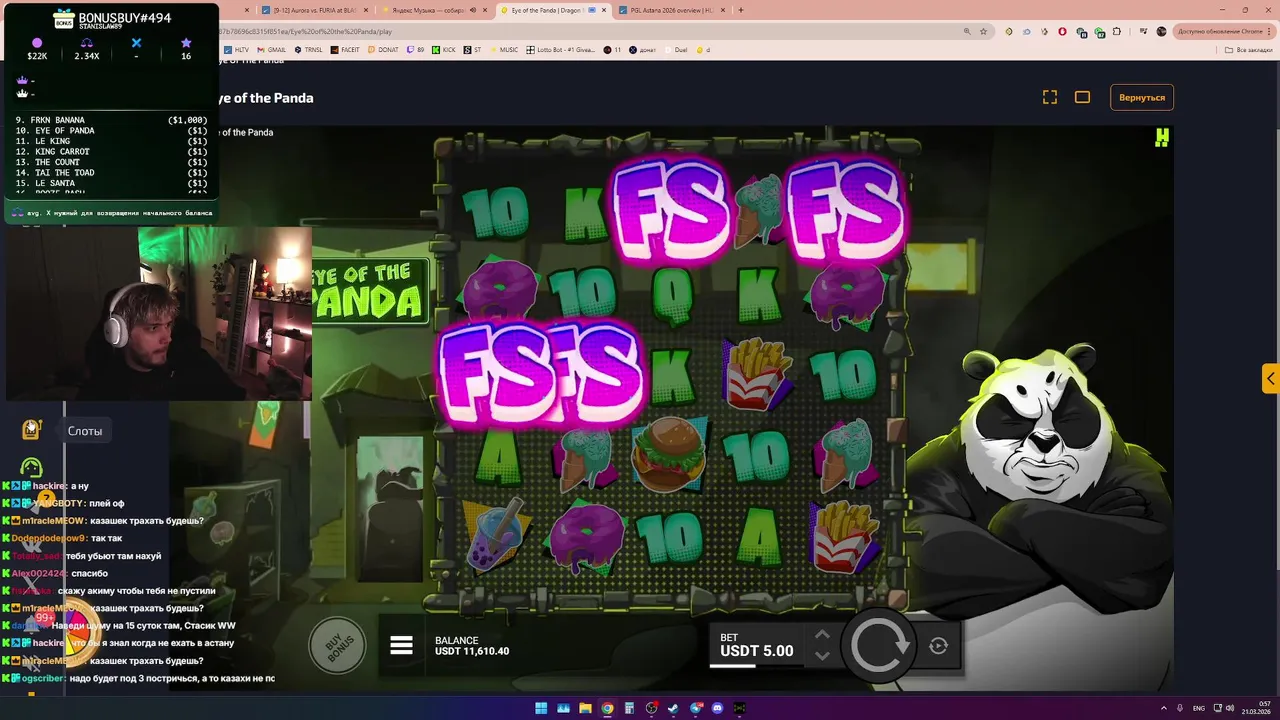Click the FRKN BANANA row in bonus list
This screenshot has width=1280, height=720.
pyautogui.click(x=111, y=120)
